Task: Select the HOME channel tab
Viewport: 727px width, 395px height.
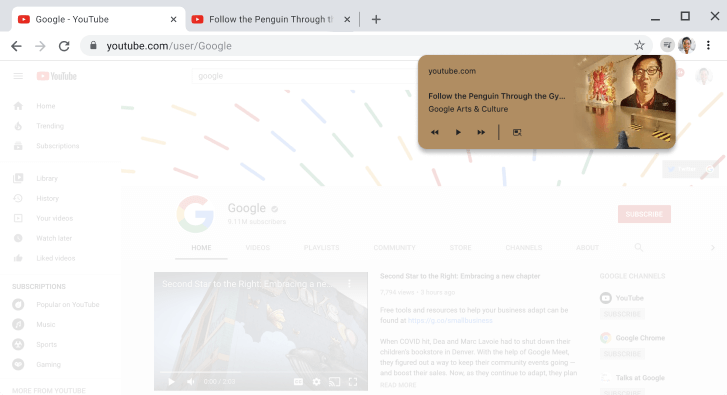Action: click(201, 248)
